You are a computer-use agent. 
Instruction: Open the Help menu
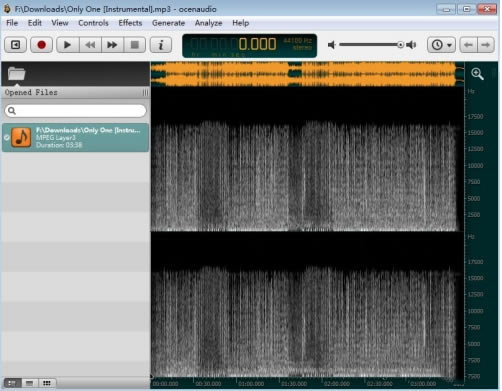tap(240, 23)
